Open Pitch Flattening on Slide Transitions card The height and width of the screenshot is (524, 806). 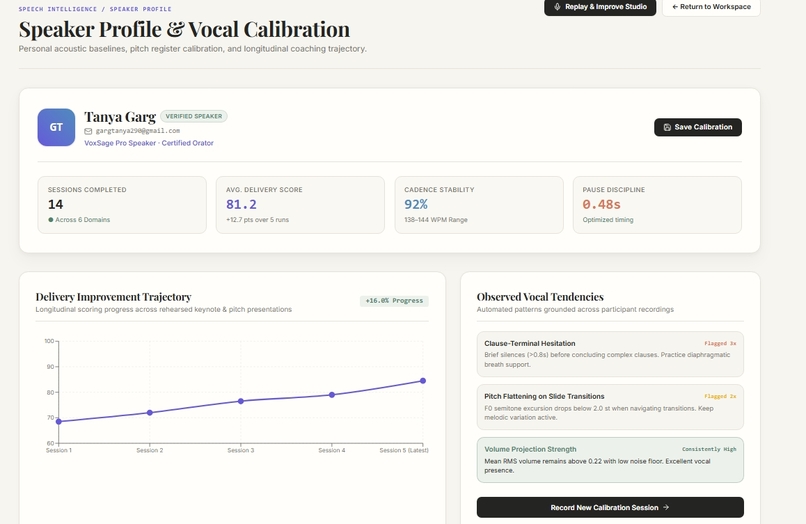610,407
